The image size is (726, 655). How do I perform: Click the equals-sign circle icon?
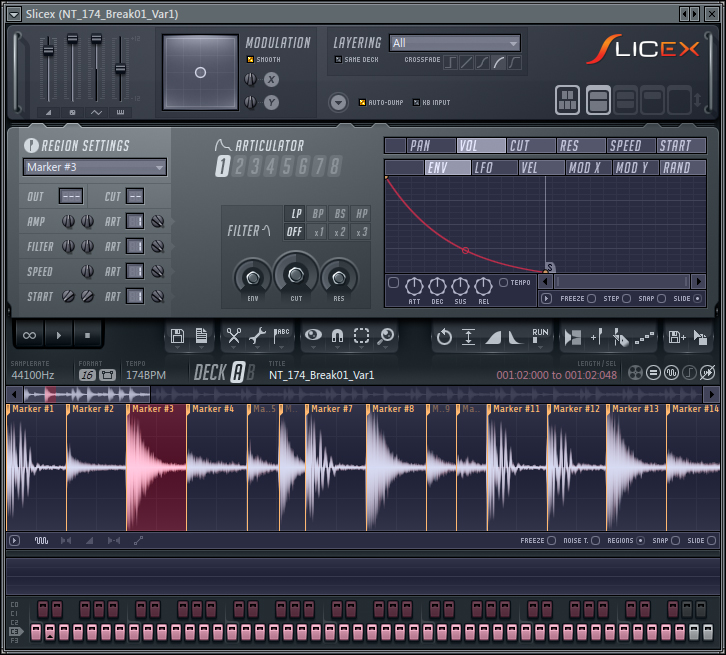(653, 373)
